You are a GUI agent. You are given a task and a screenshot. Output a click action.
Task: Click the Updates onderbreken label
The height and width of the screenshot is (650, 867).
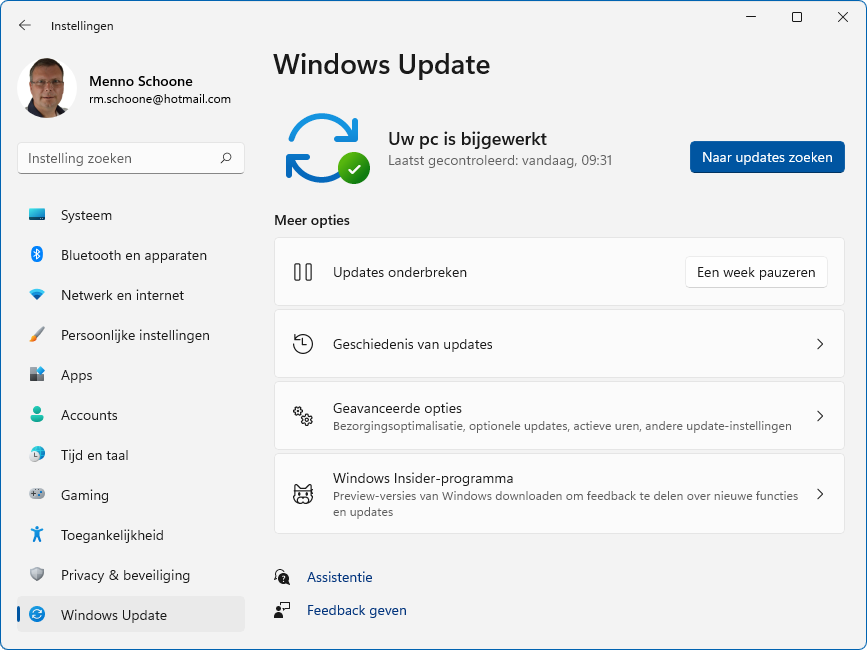pyautogui.click(x=400, y=272)
